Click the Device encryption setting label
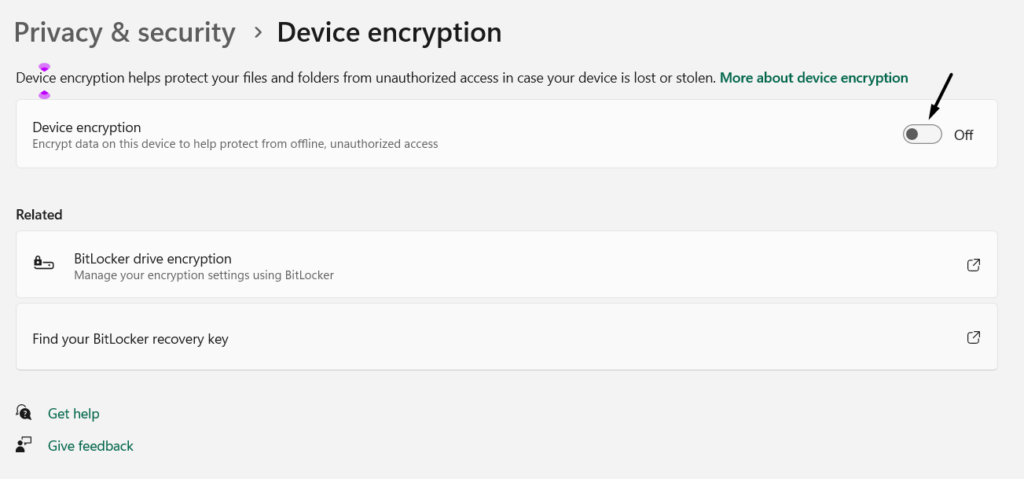The width and height of the screenshot is (1024, 479). click(x=86, y=127)
